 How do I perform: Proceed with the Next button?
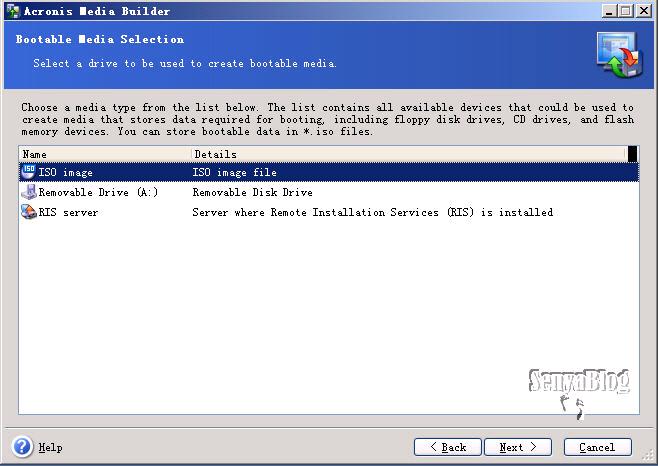point(518,447)
